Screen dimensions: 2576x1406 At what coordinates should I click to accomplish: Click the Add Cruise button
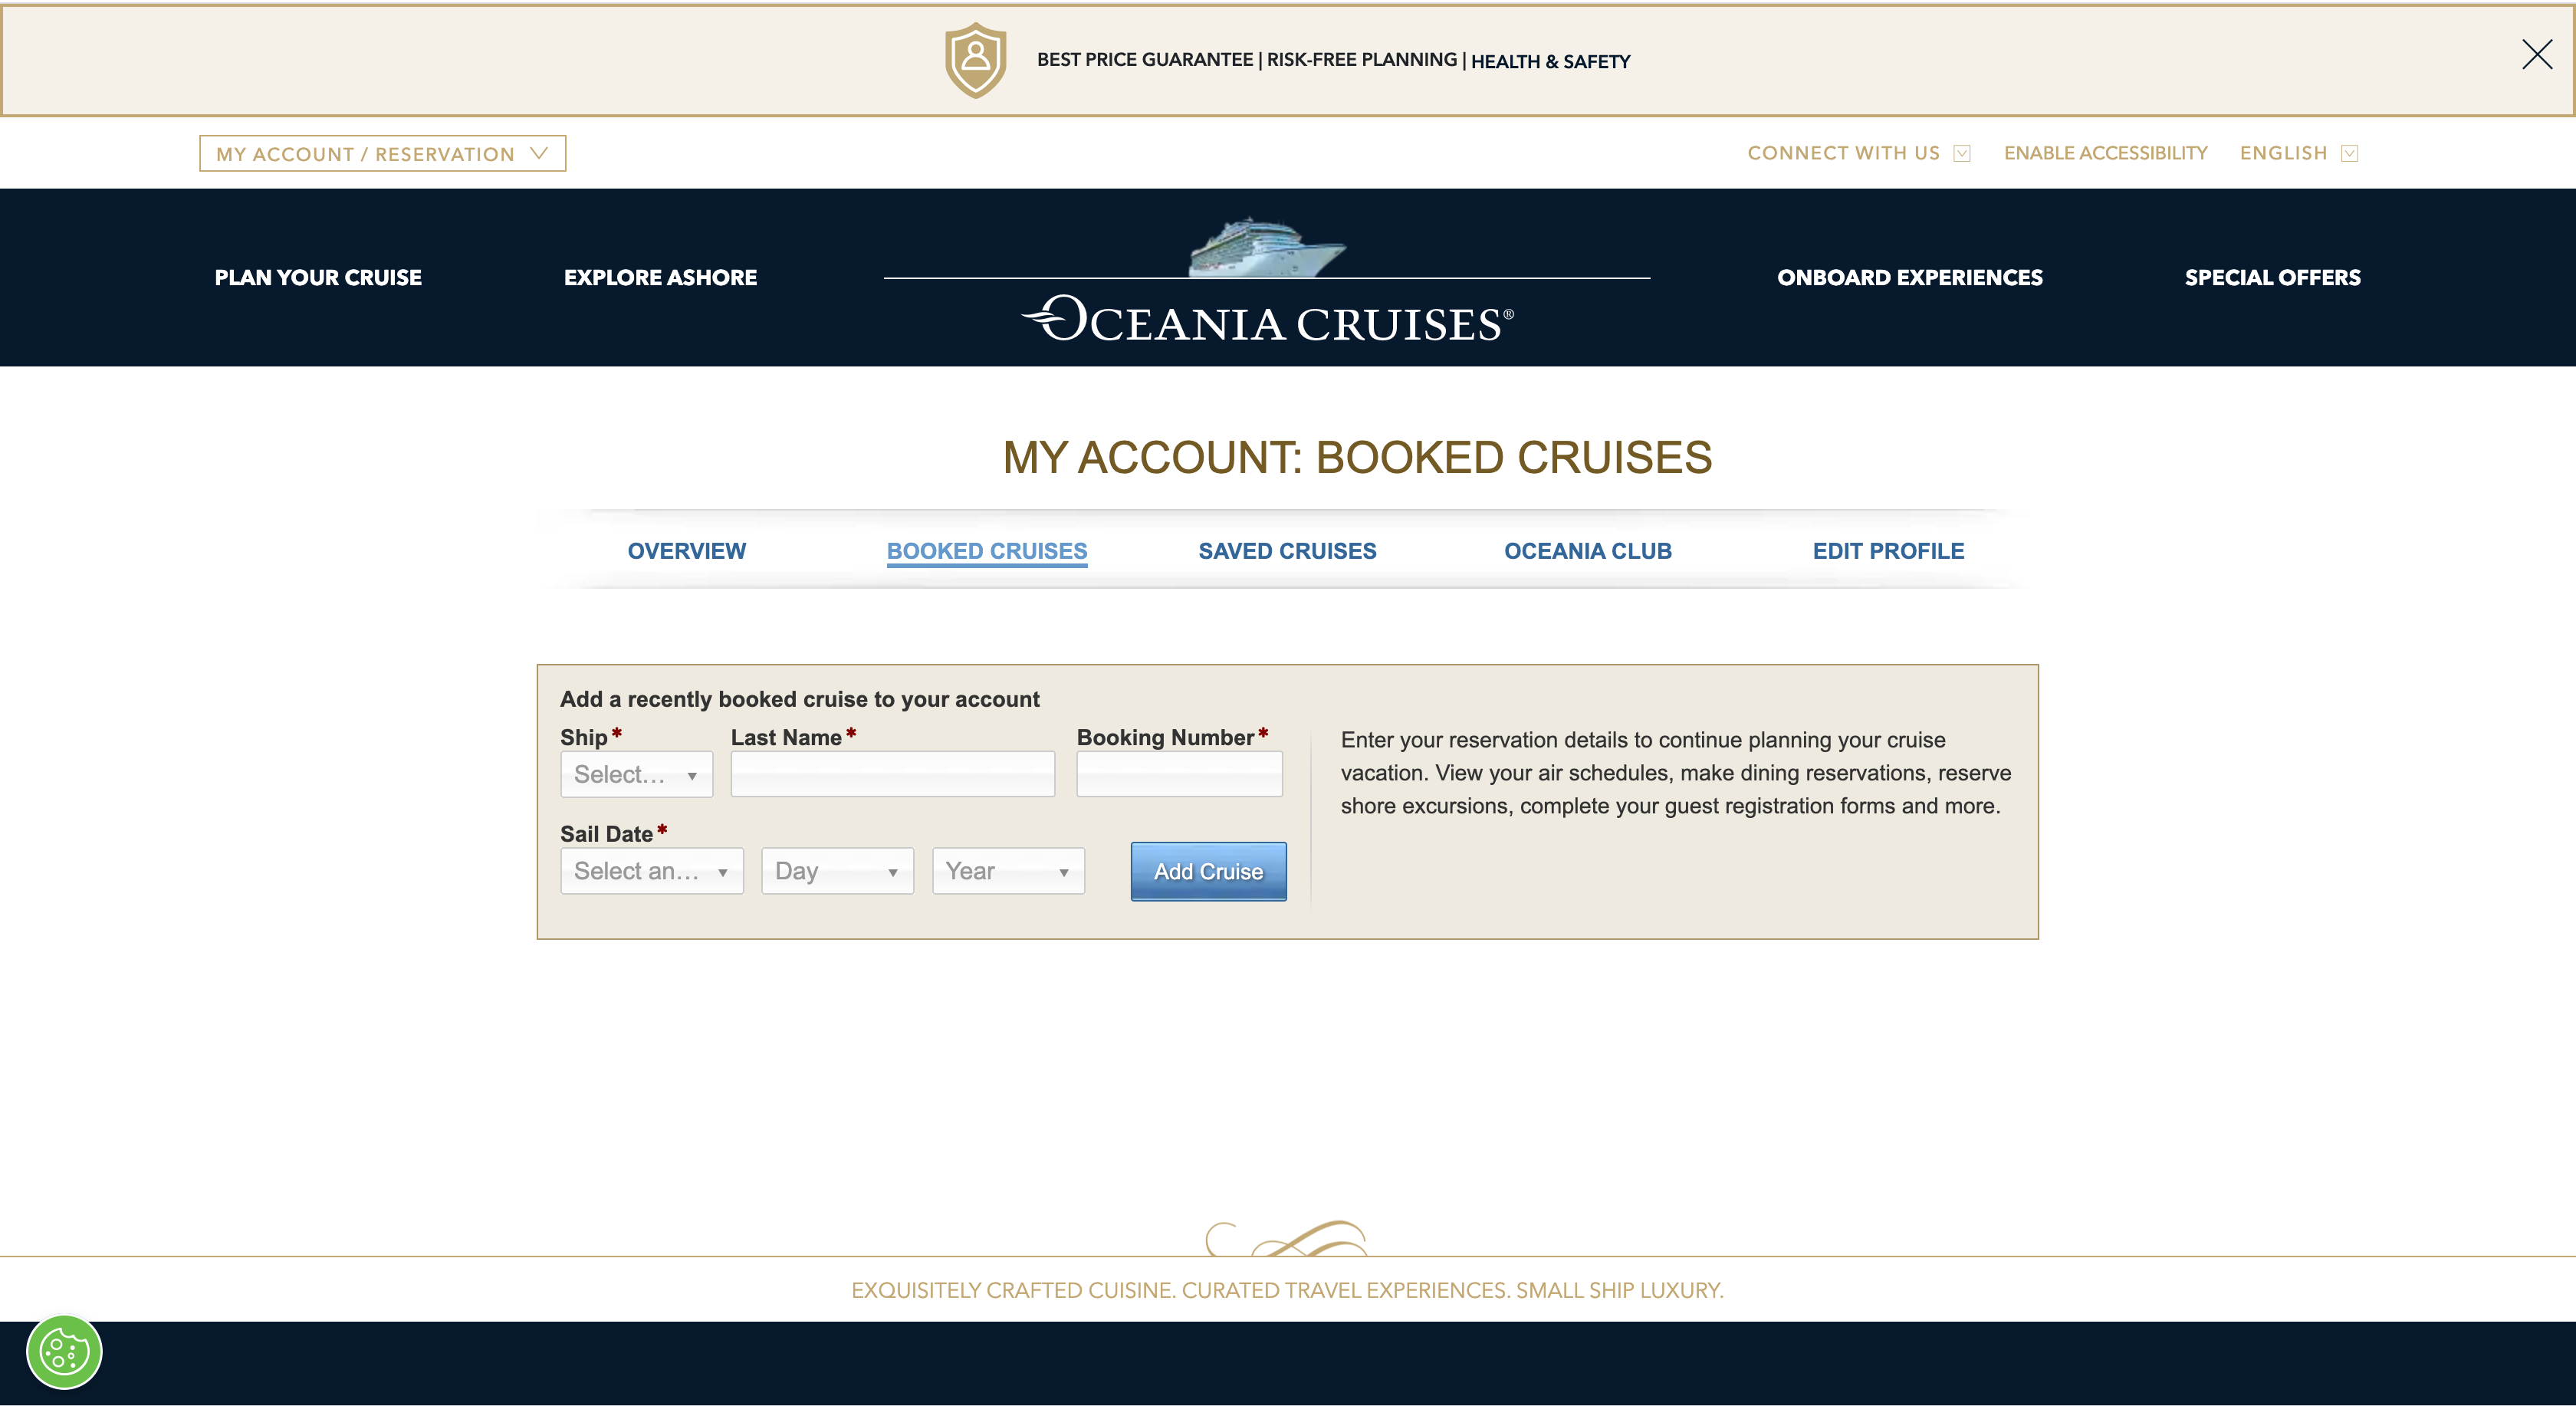pos(1208,871)
